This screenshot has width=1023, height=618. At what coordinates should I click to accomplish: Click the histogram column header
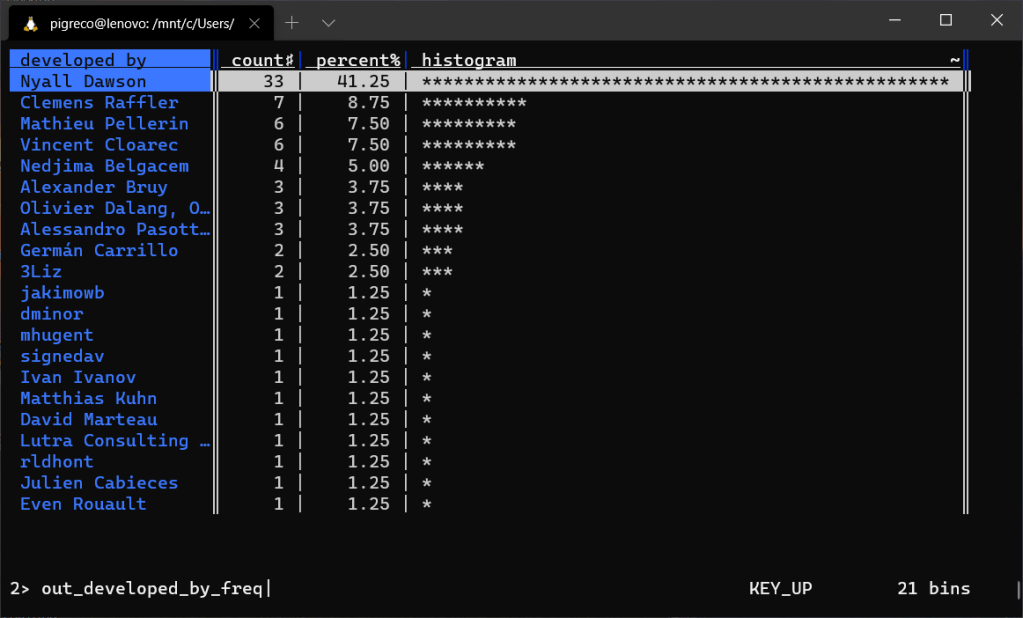click(x=469, y=60)
